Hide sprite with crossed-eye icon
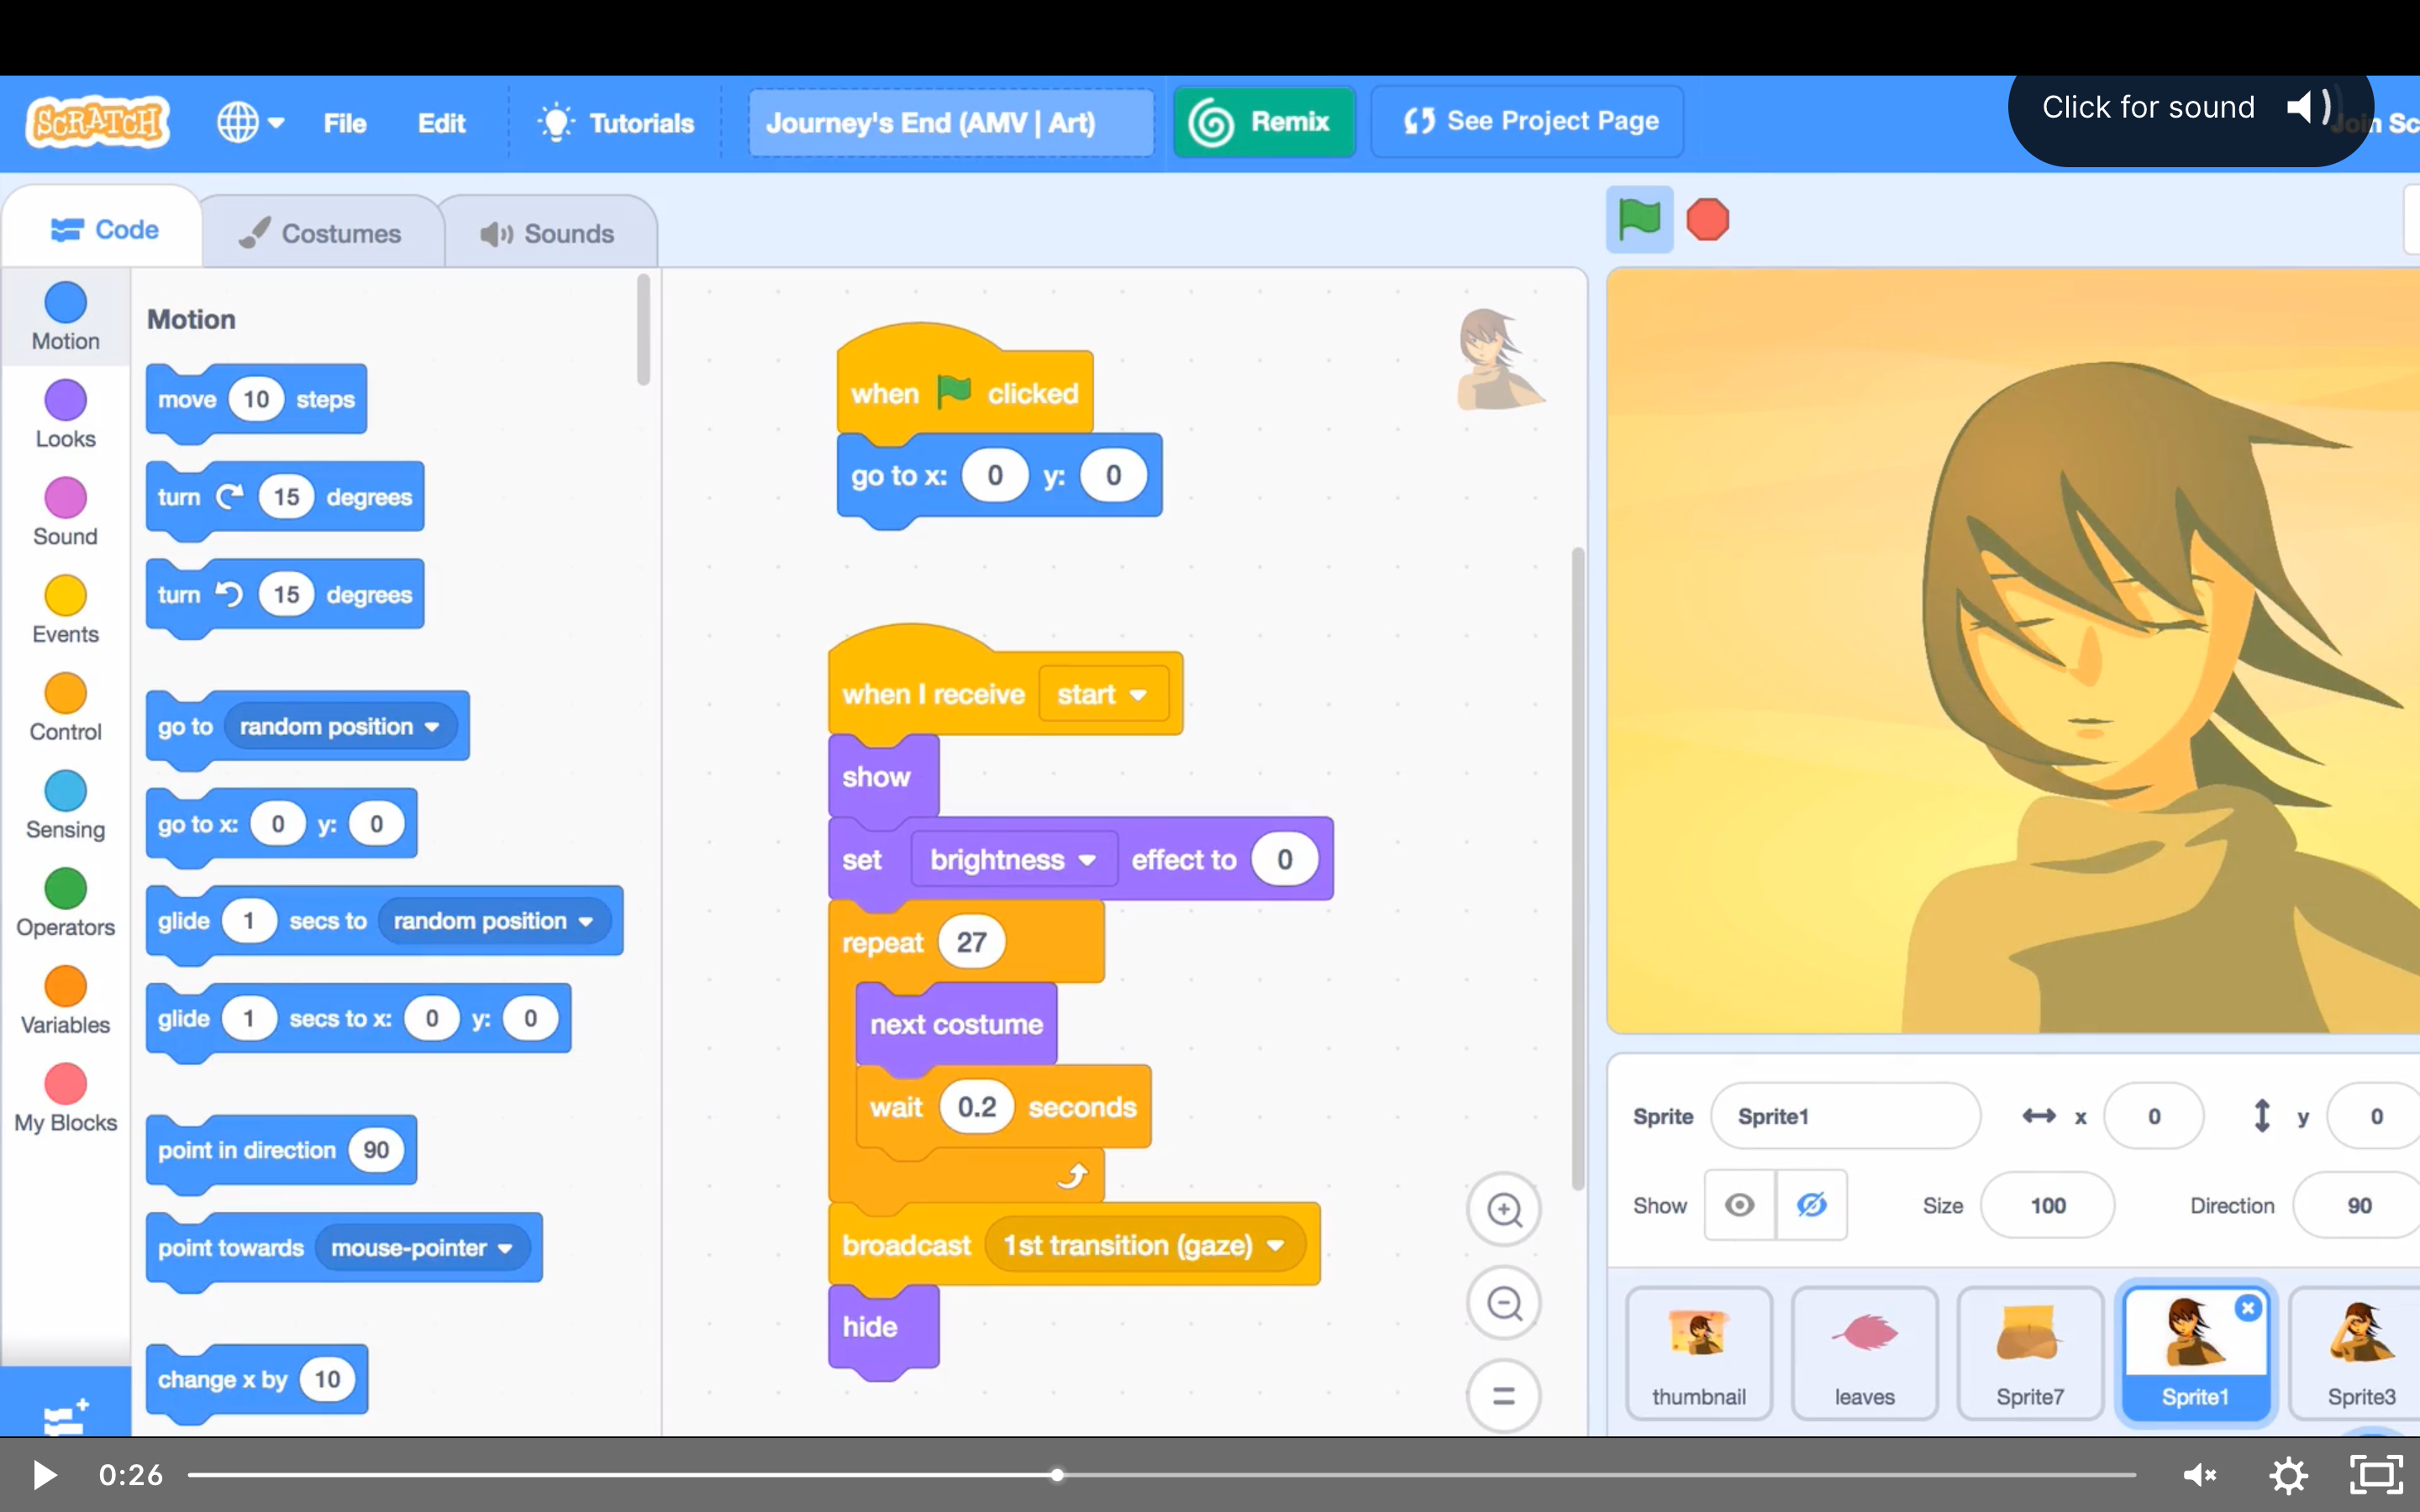 pyautogui.click(x=1811, y=1205)
